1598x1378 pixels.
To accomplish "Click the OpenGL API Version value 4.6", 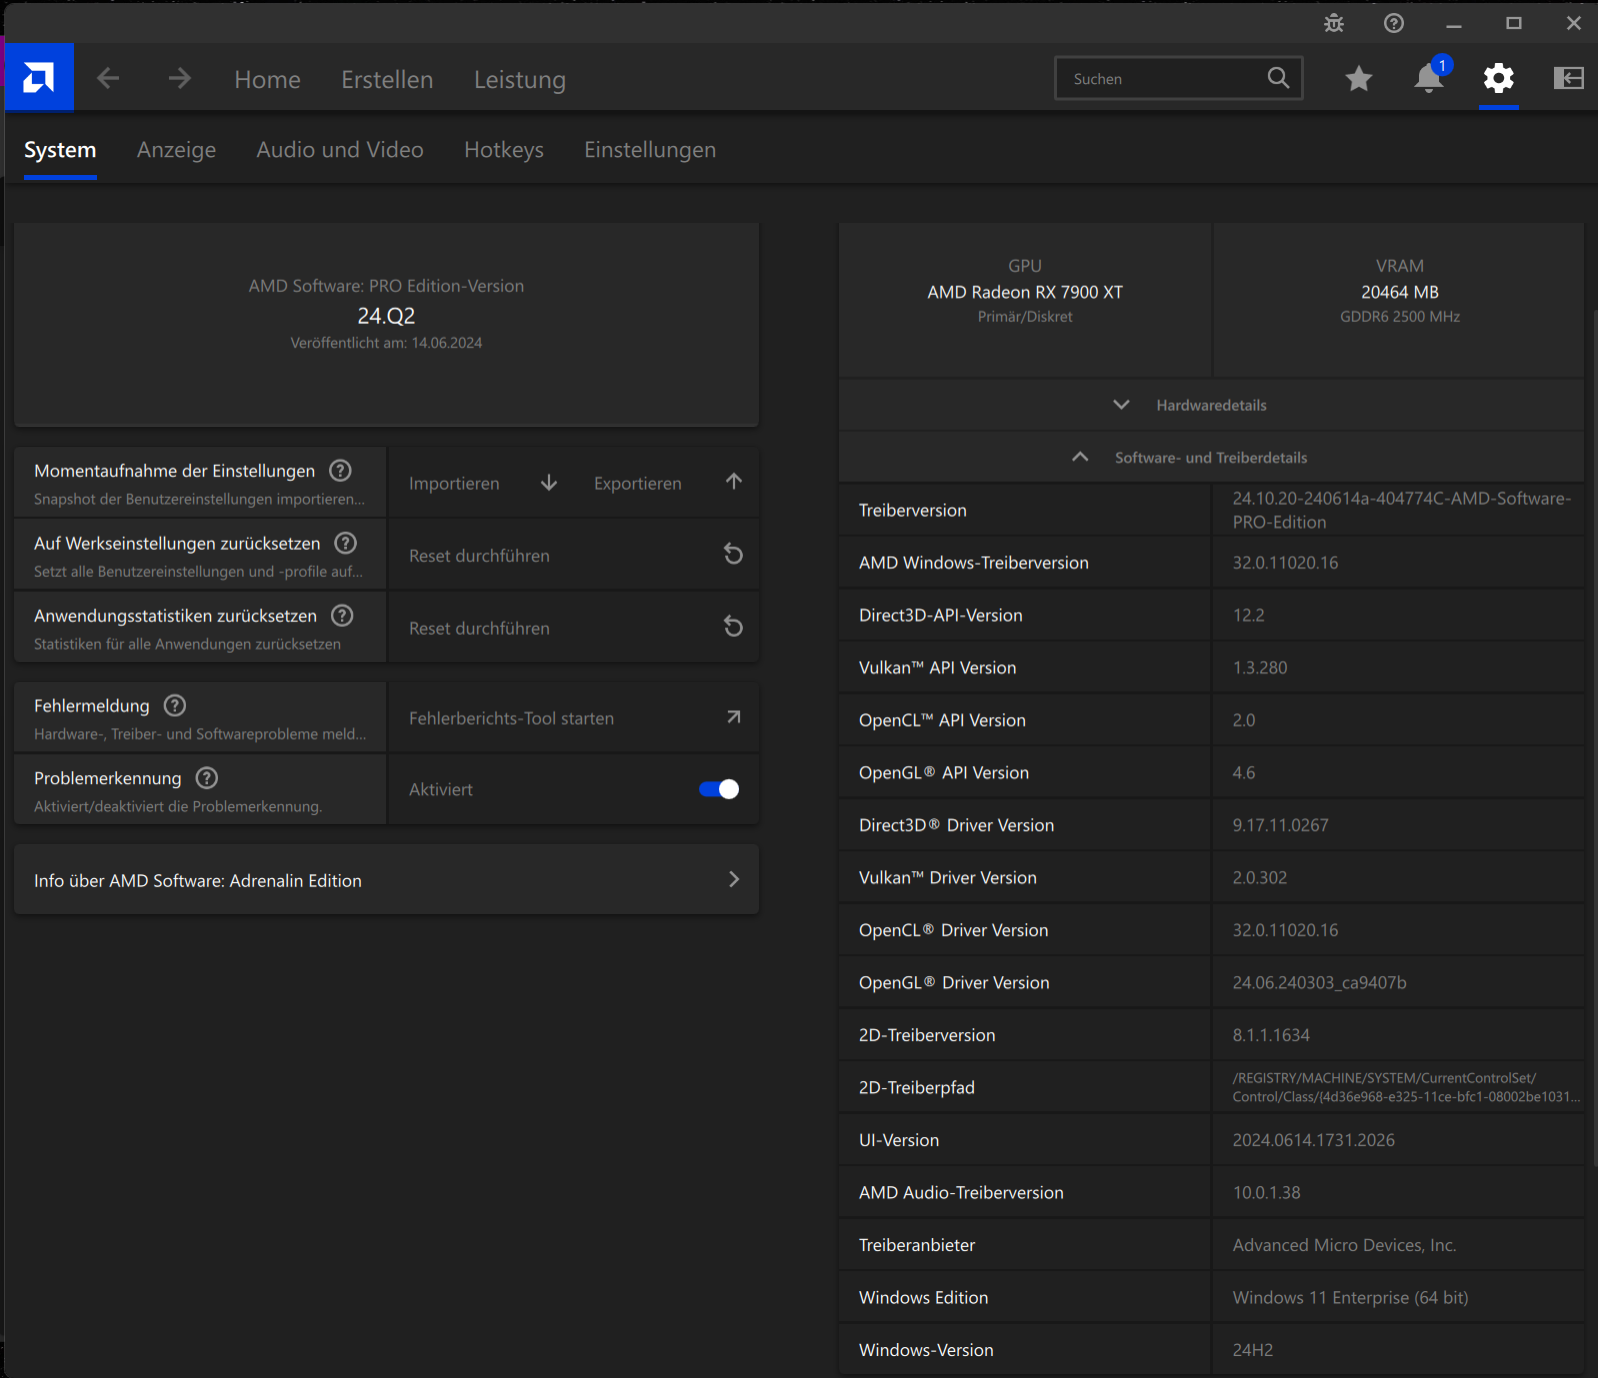I will [1244, 773].
